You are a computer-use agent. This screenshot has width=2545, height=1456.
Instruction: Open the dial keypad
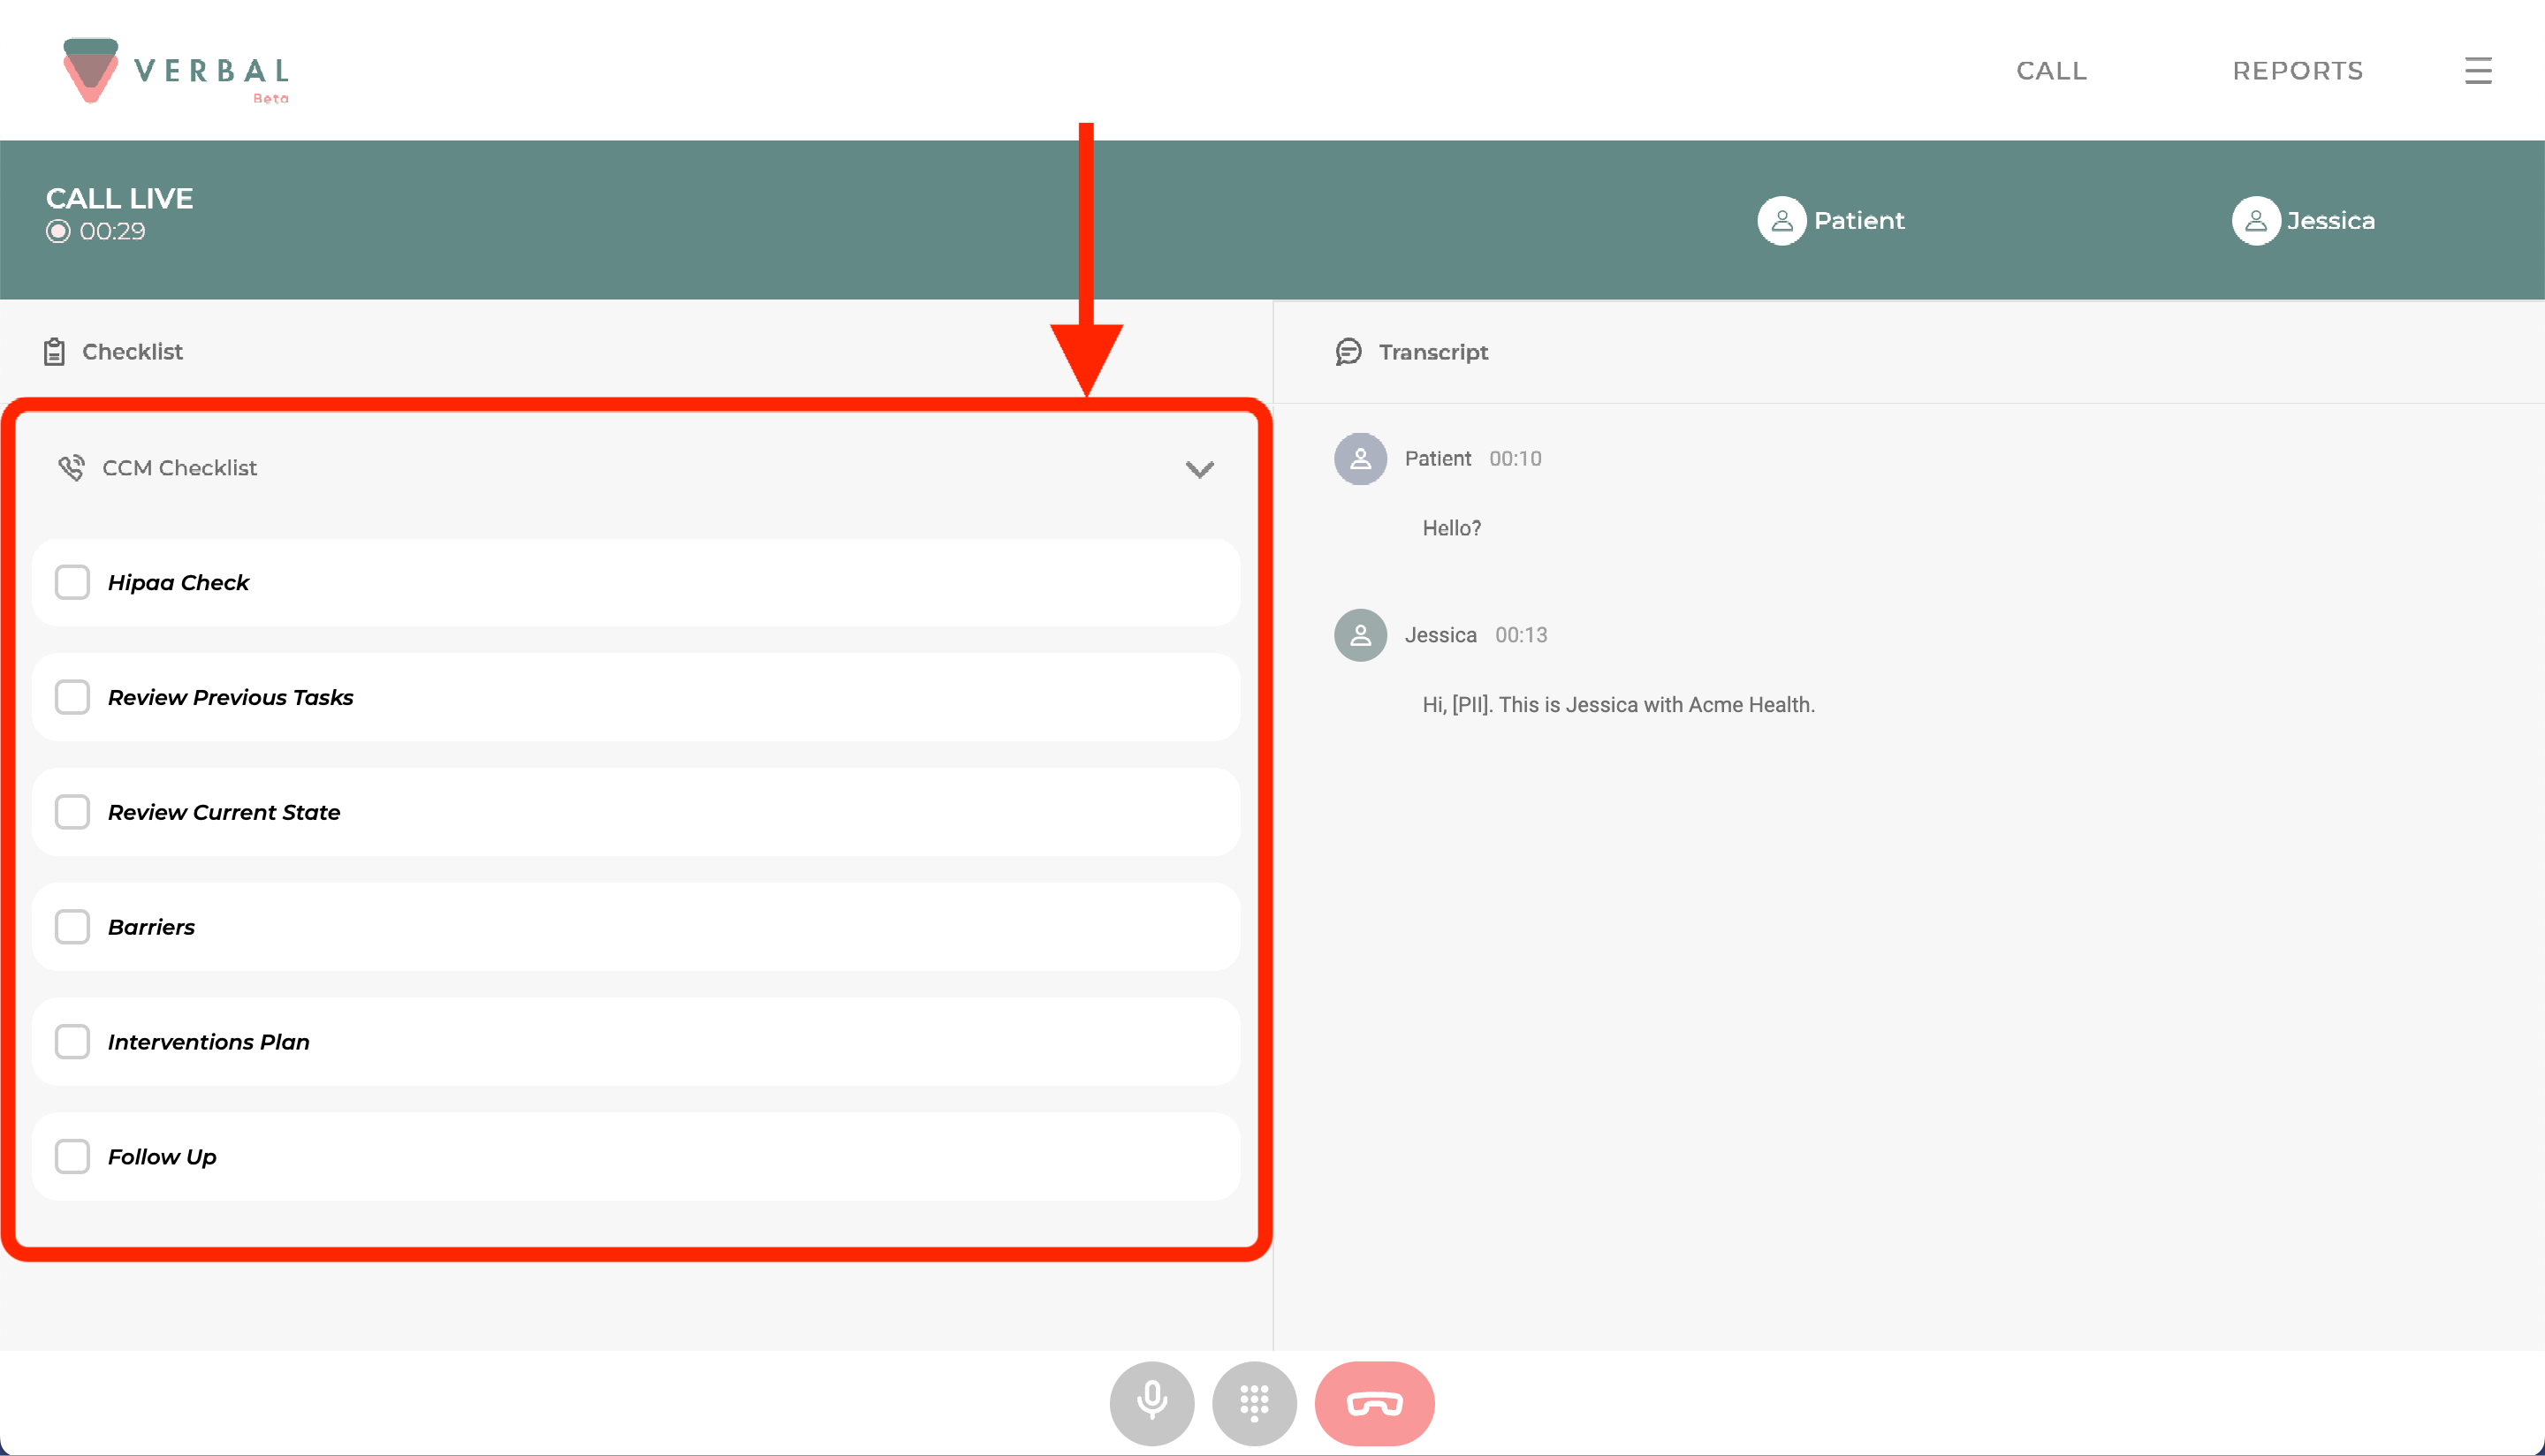pyautogui.click(x=1254, y=1402)
